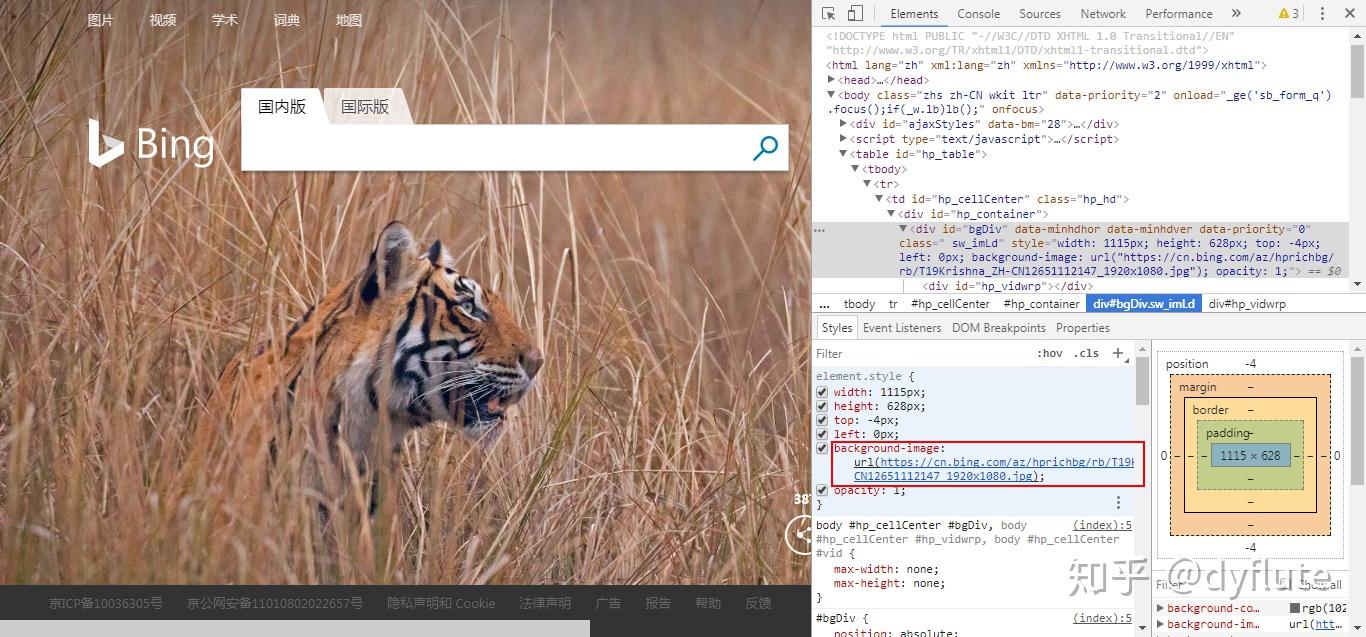Viewport: 1366px width, 637px height.
Task: Open the warnings counter showing 3
Action: tap(1289, 14)
